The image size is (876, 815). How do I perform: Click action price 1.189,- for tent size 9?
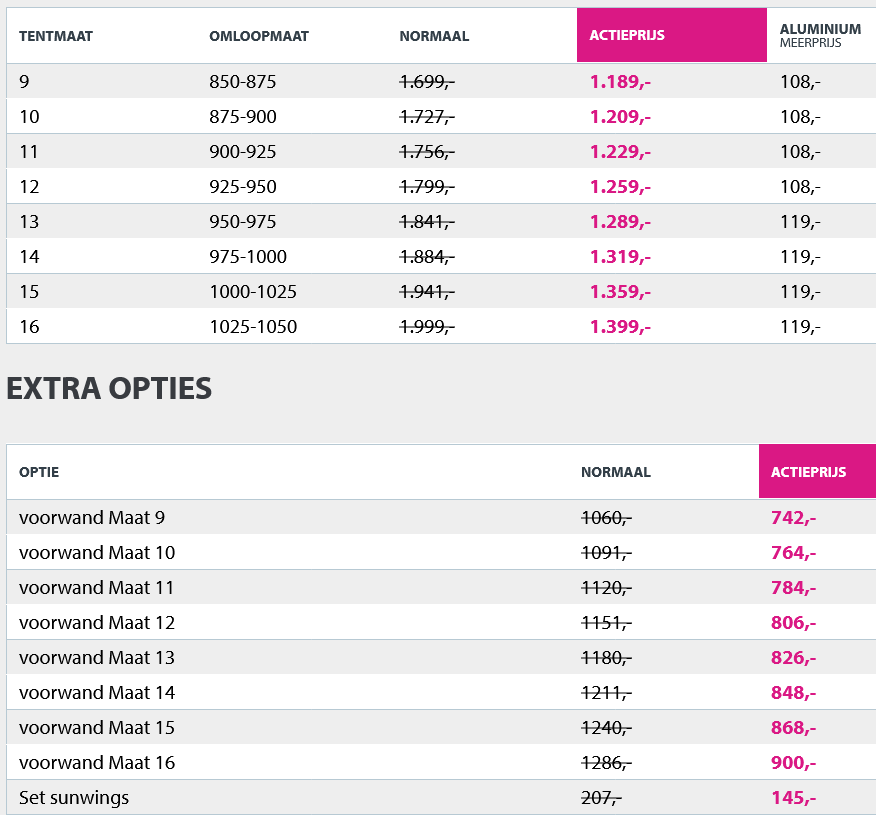(620, 82)
